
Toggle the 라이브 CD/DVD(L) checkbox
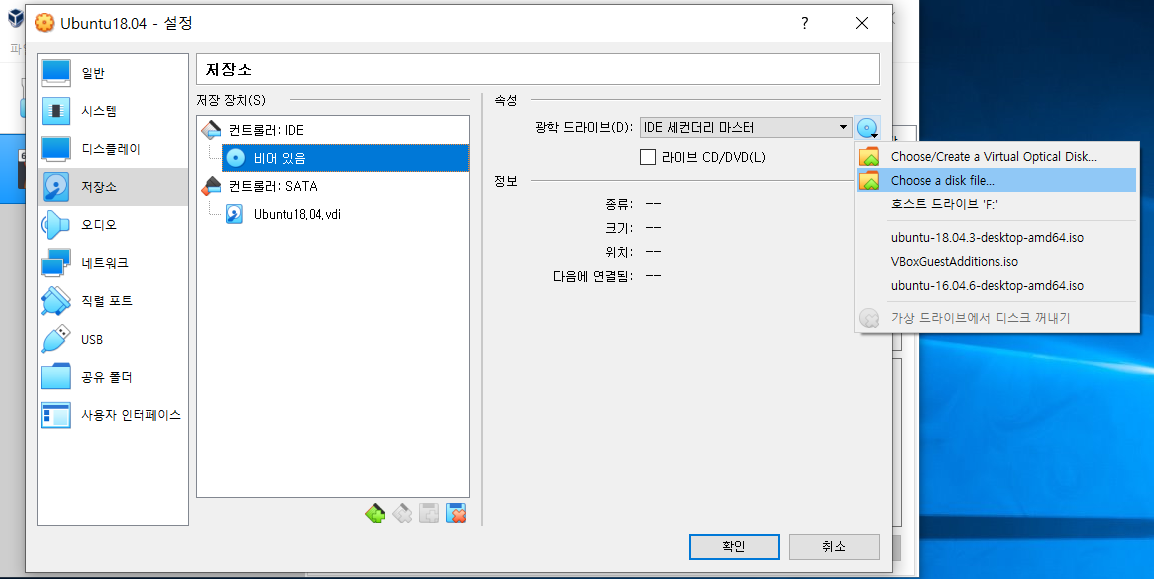pos(648,157)
